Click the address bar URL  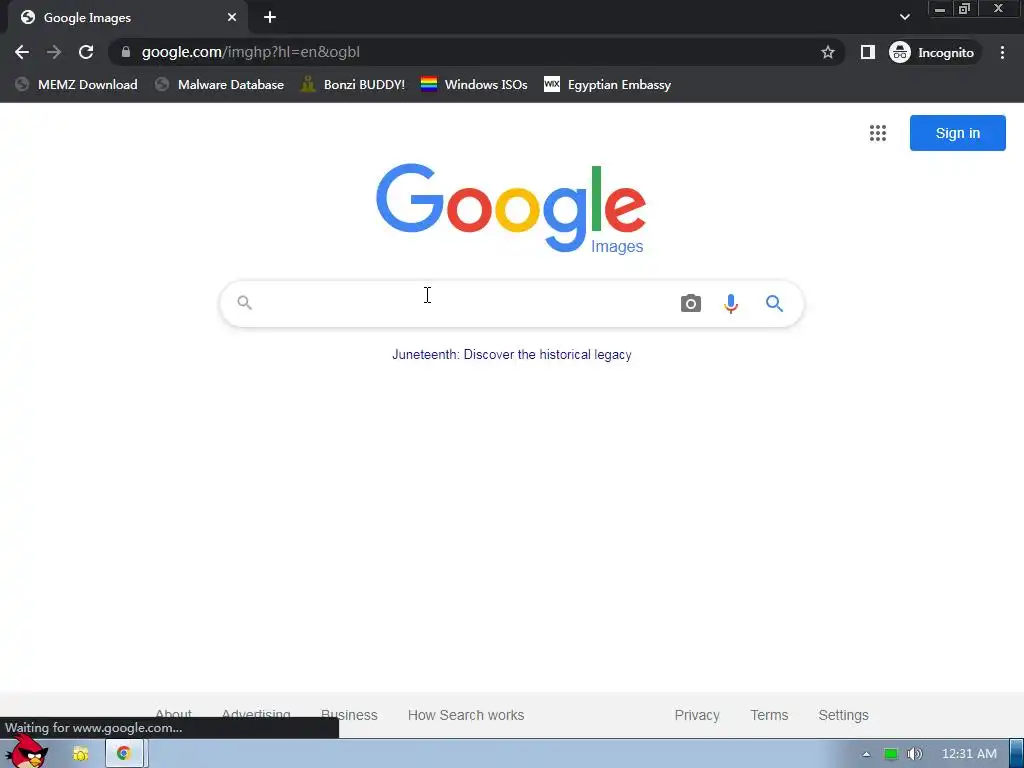click(x=250, y=52)
